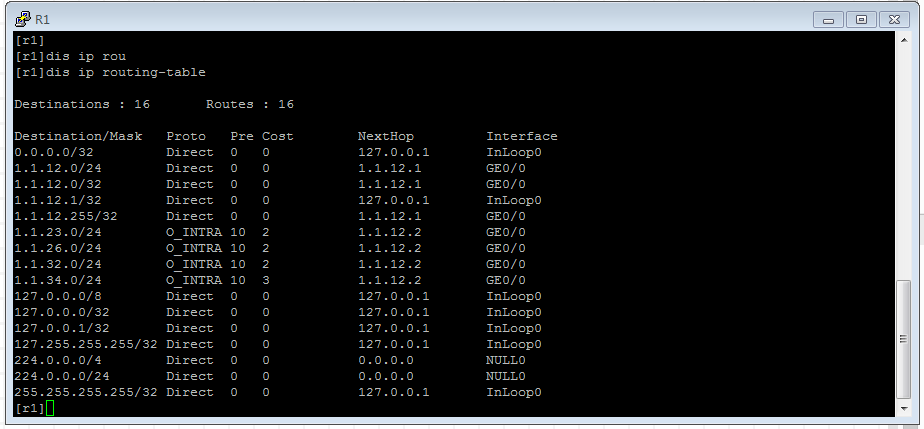Click next hop 1.1.12.2 in the 1.1.26.0/24 row

(x=390, y=248)
